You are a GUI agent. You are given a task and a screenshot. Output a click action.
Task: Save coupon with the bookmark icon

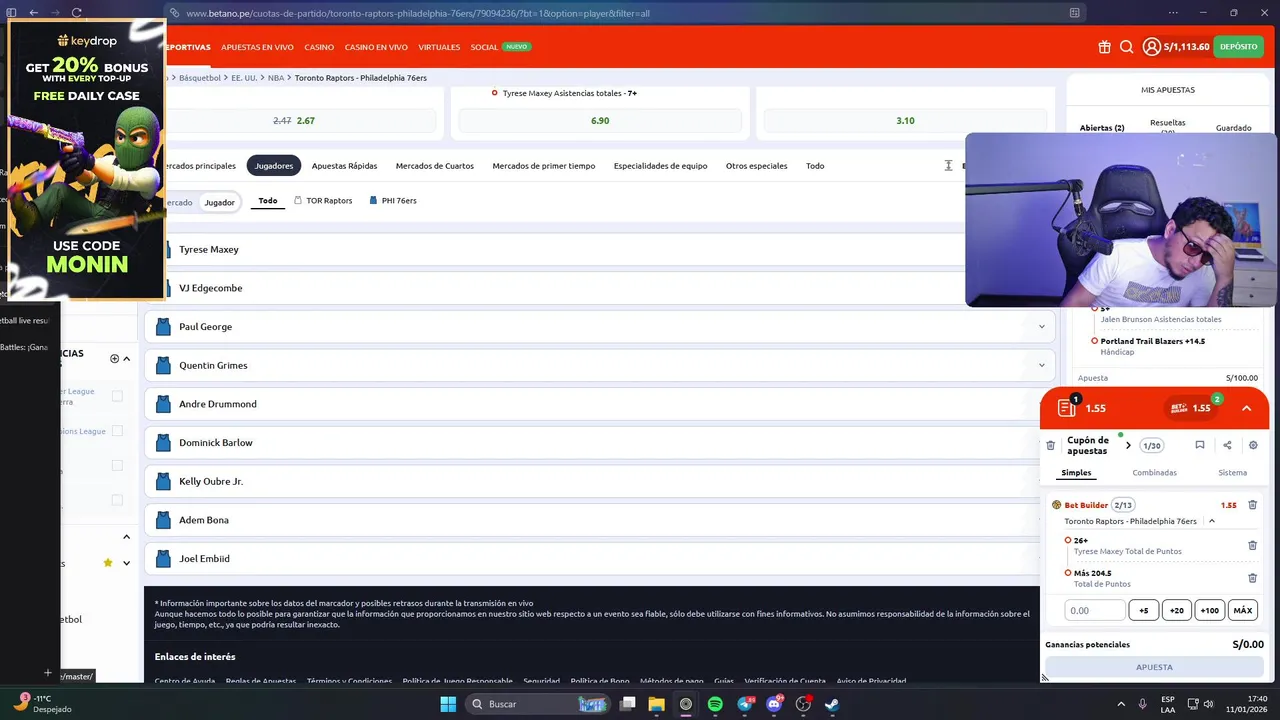[1200, 445]
